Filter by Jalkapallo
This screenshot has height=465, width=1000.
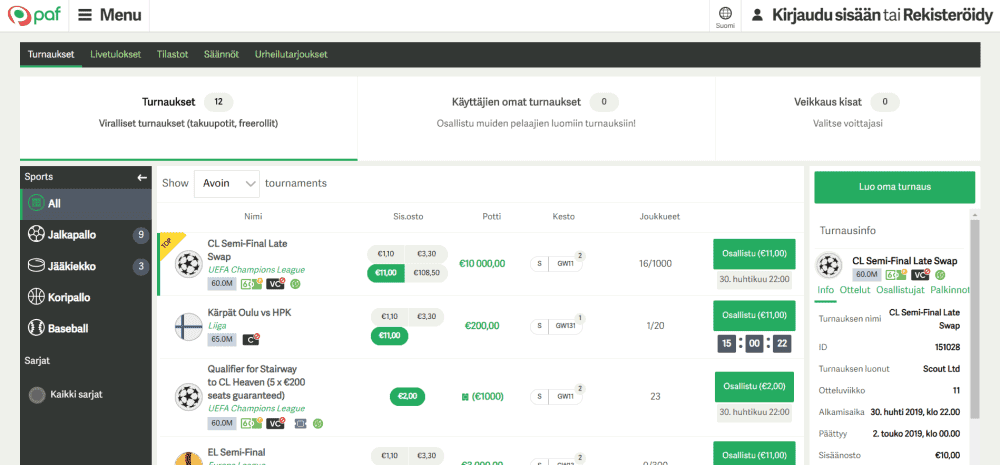(86, 235)
